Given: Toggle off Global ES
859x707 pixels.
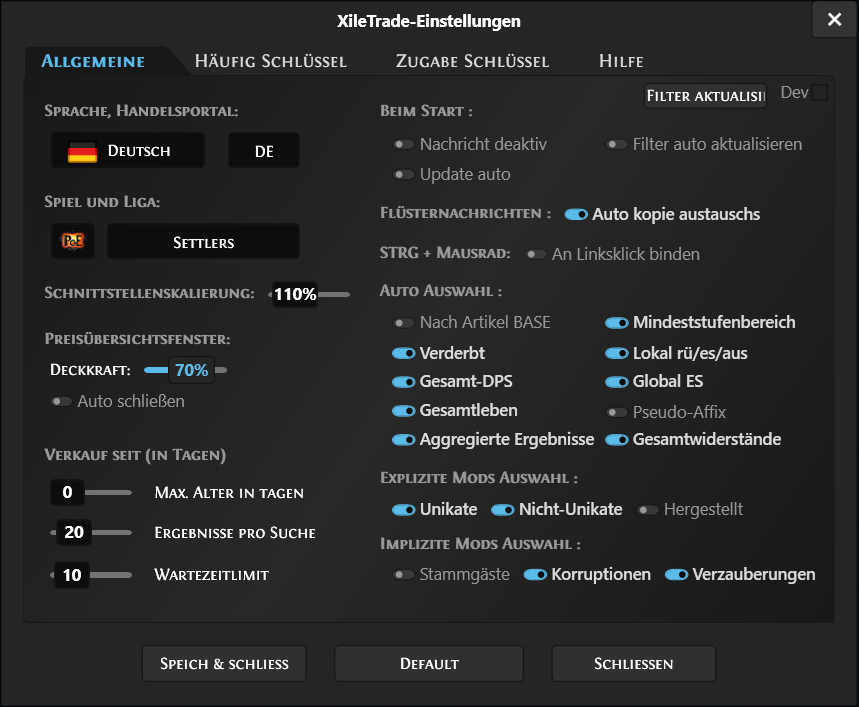Looking at the screenshot, I should 617,382.
